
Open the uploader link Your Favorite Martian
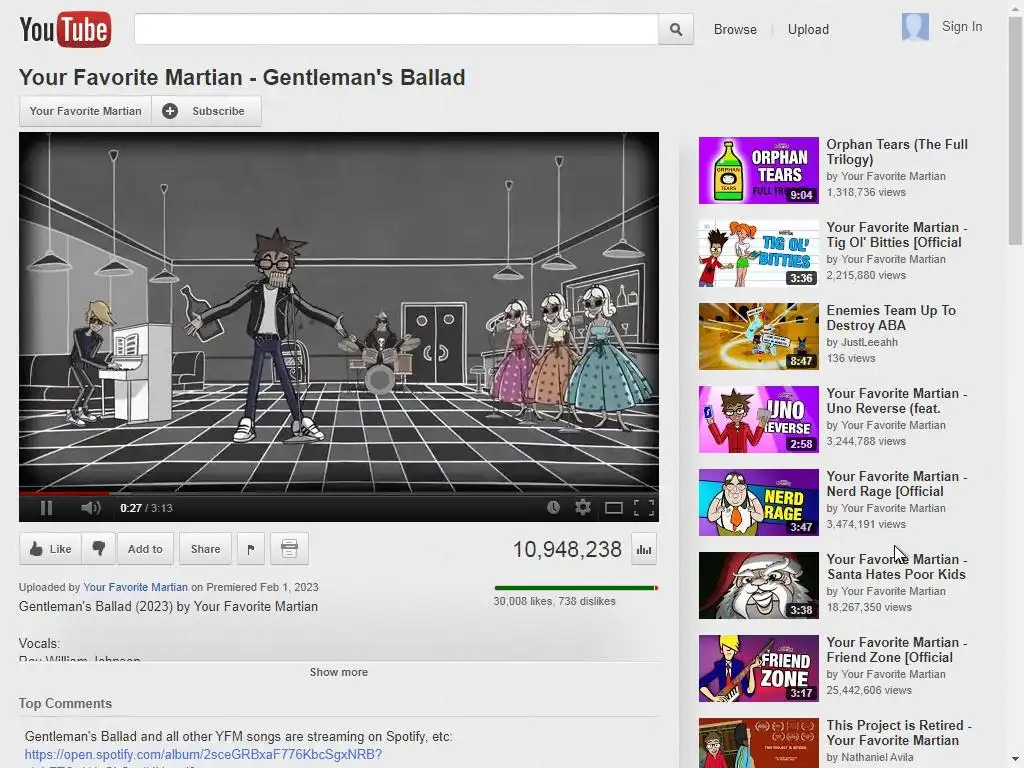tap(135, 587)
